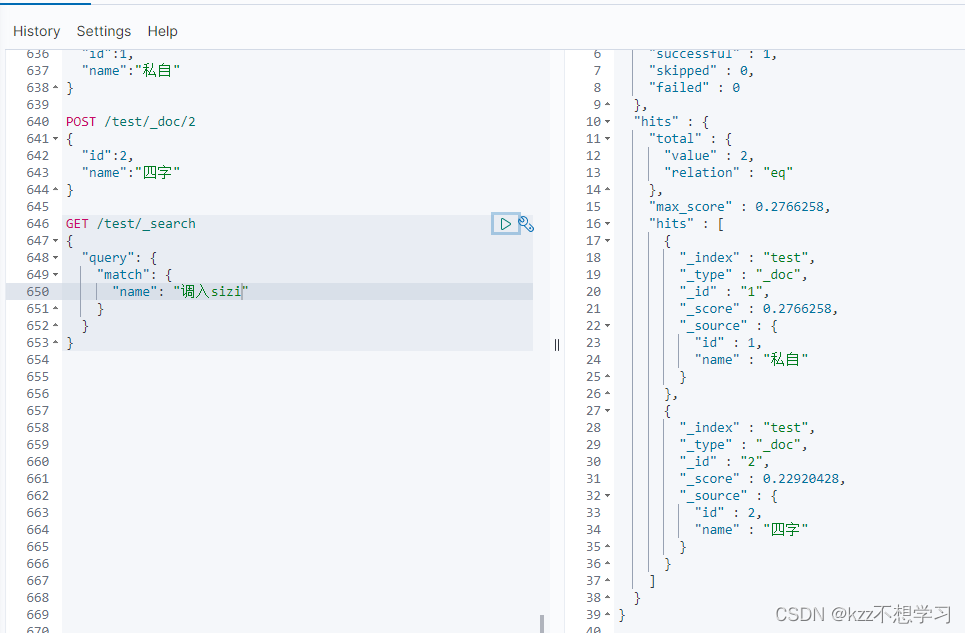The height and width of the screenshot is (633, 965).
Task: Toggle output fold arrow at line 35
Action: coord(607,547)
